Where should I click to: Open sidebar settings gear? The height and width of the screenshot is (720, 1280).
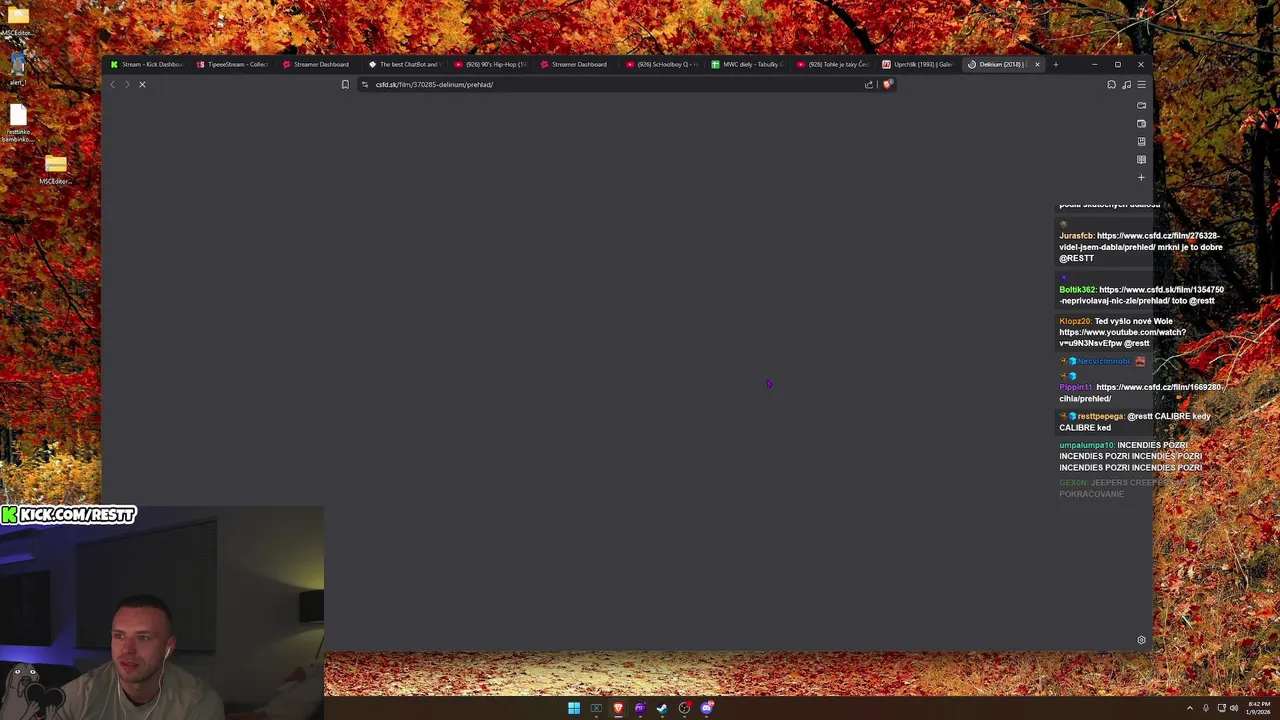tap(1141, 640)
